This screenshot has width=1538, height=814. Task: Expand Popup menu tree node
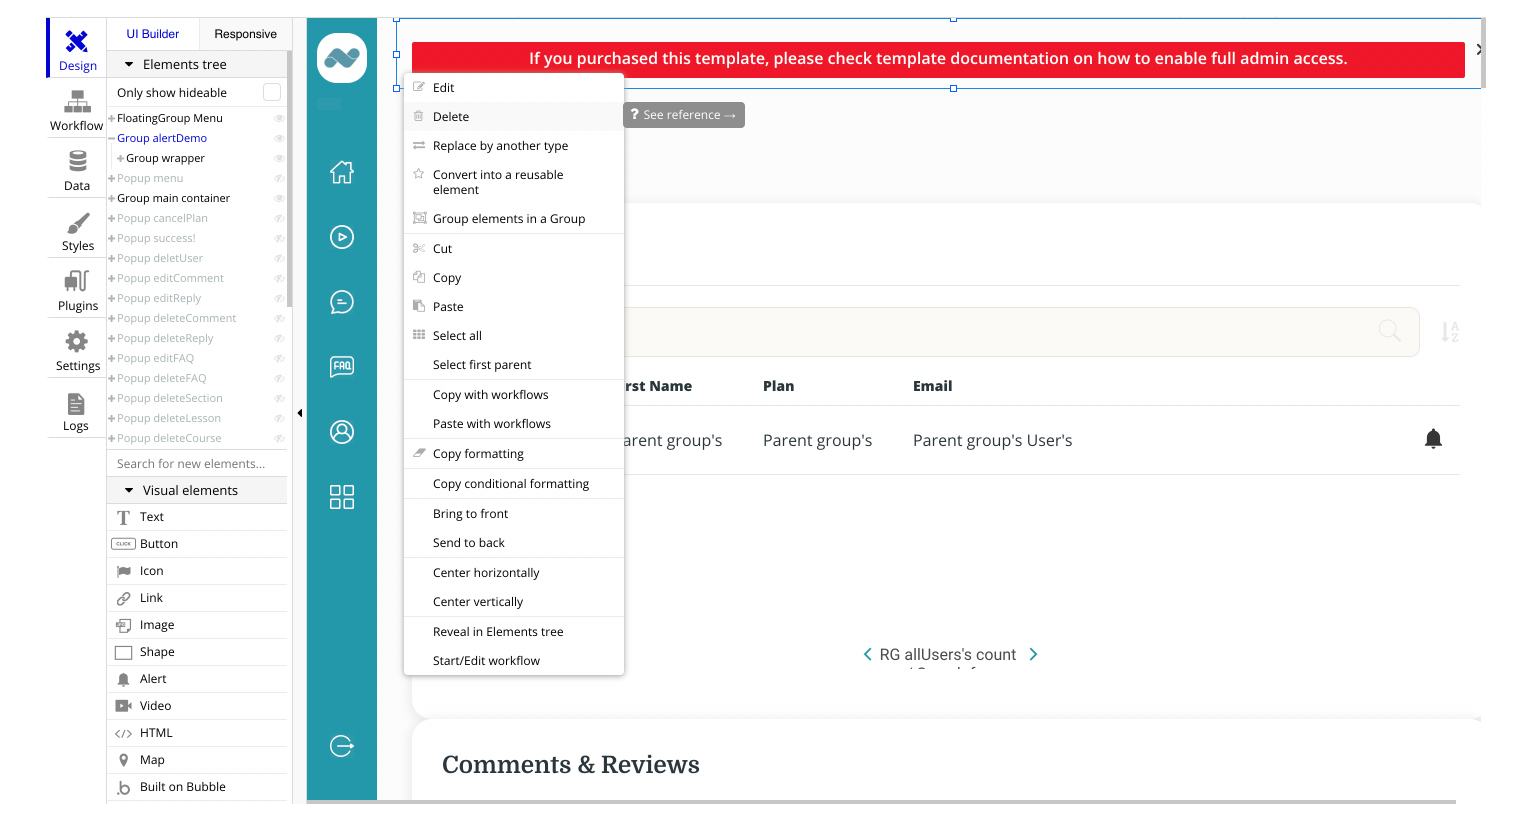[x=112, y=178]
